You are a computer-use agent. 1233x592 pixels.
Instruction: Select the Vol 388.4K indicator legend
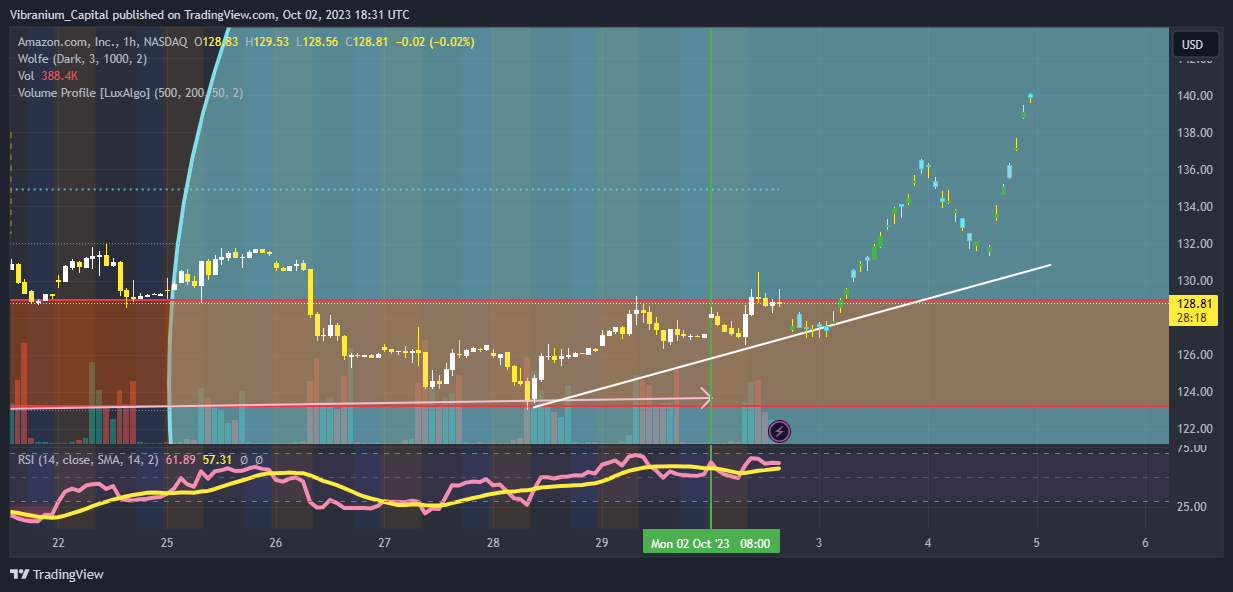(x=47, y=76)
